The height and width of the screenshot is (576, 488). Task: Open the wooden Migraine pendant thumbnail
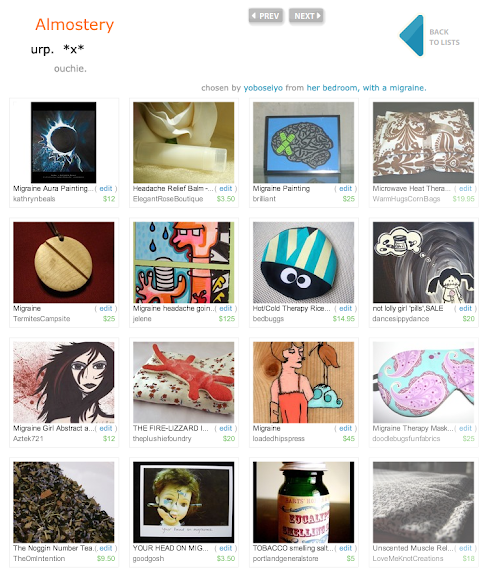[x=64, y=262]
